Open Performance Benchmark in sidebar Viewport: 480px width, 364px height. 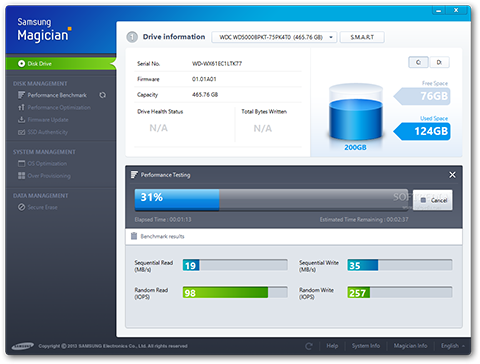(57, 95)
